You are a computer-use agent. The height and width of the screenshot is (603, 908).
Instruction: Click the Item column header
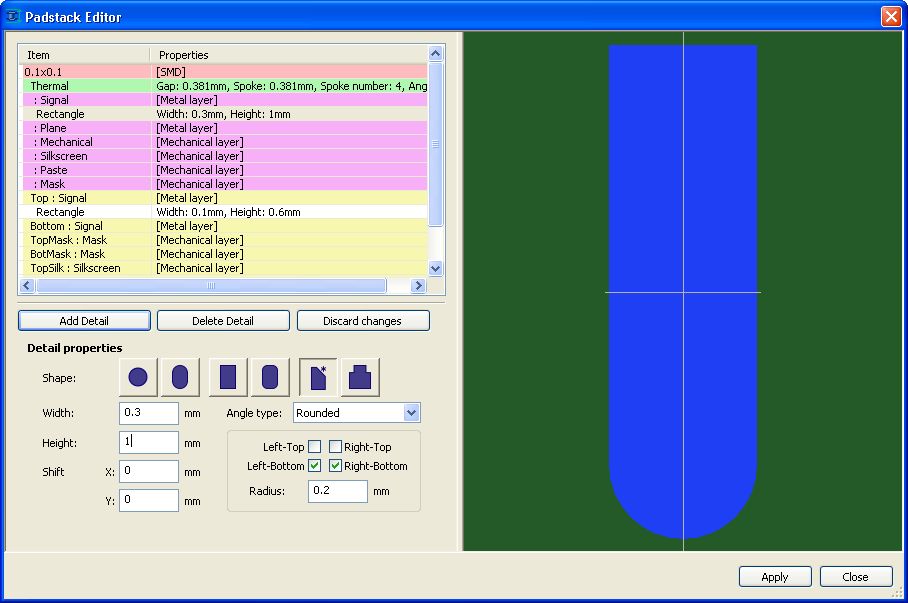click(85, 55)
